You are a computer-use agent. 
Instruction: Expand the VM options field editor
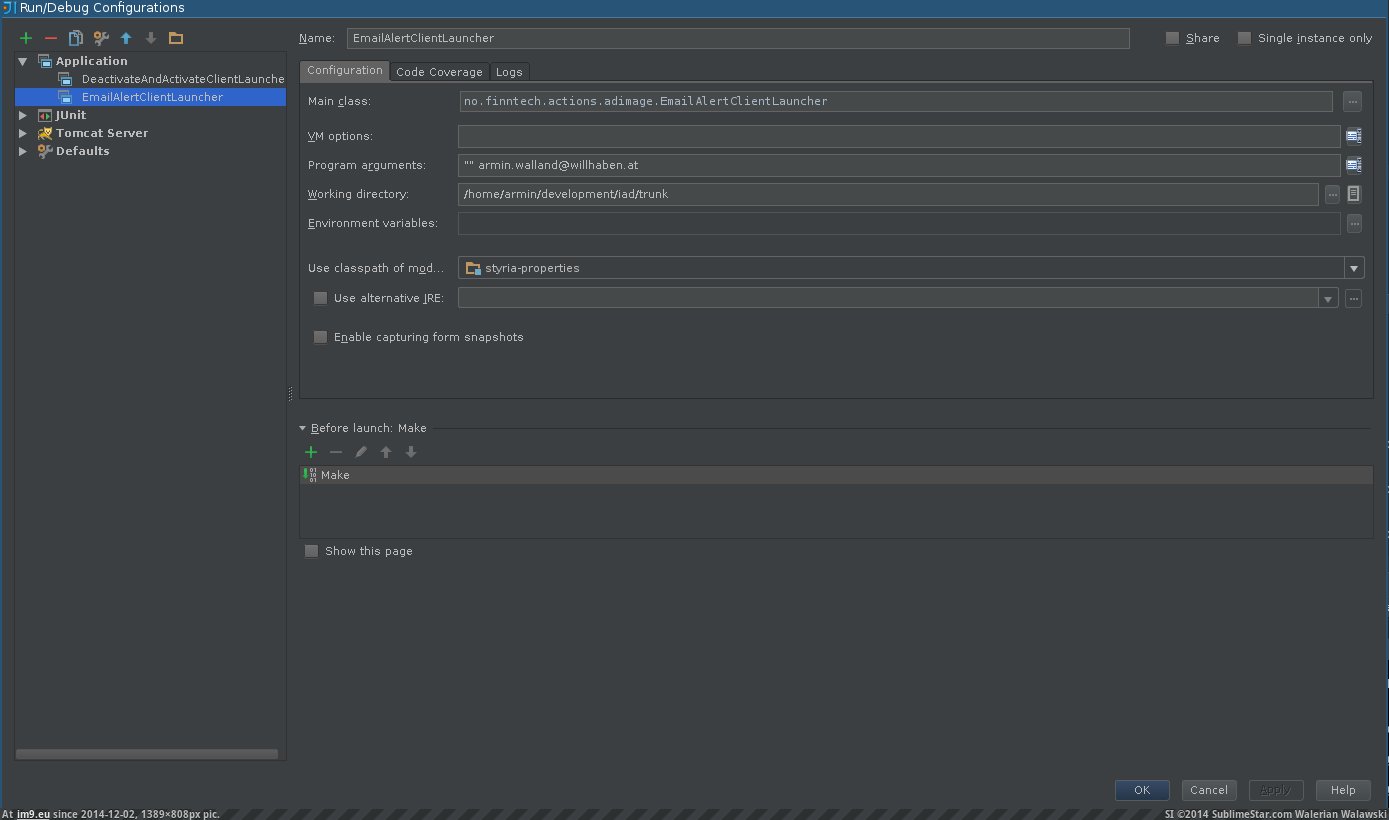coord(1354,136)
